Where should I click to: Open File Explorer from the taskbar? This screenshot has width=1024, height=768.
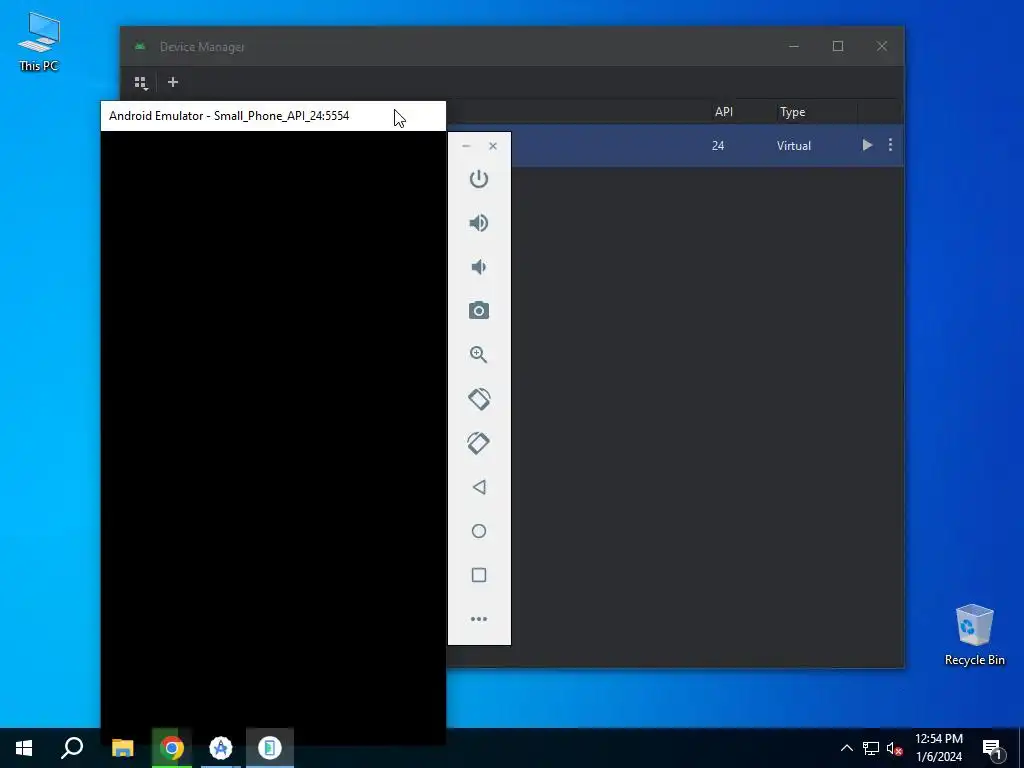(x=122, y=748)
